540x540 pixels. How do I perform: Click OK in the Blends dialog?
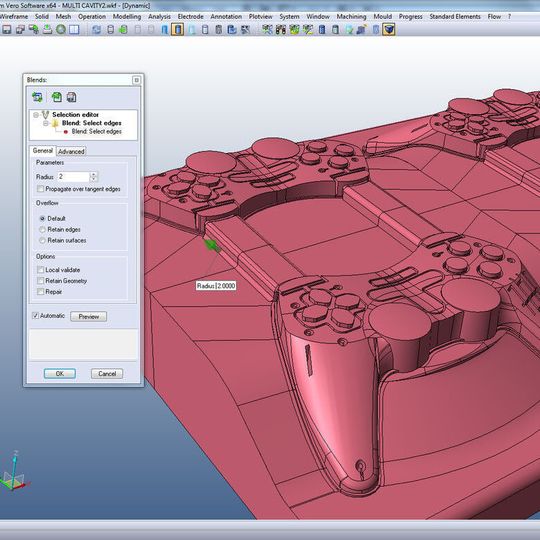60,374
